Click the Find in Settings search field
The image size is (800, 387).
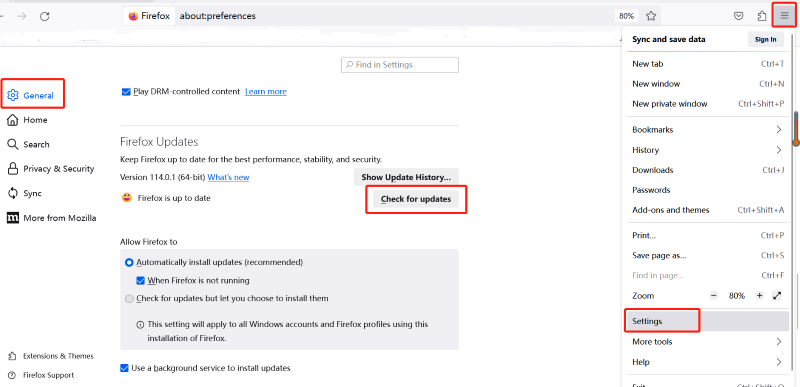coord(400,65)
